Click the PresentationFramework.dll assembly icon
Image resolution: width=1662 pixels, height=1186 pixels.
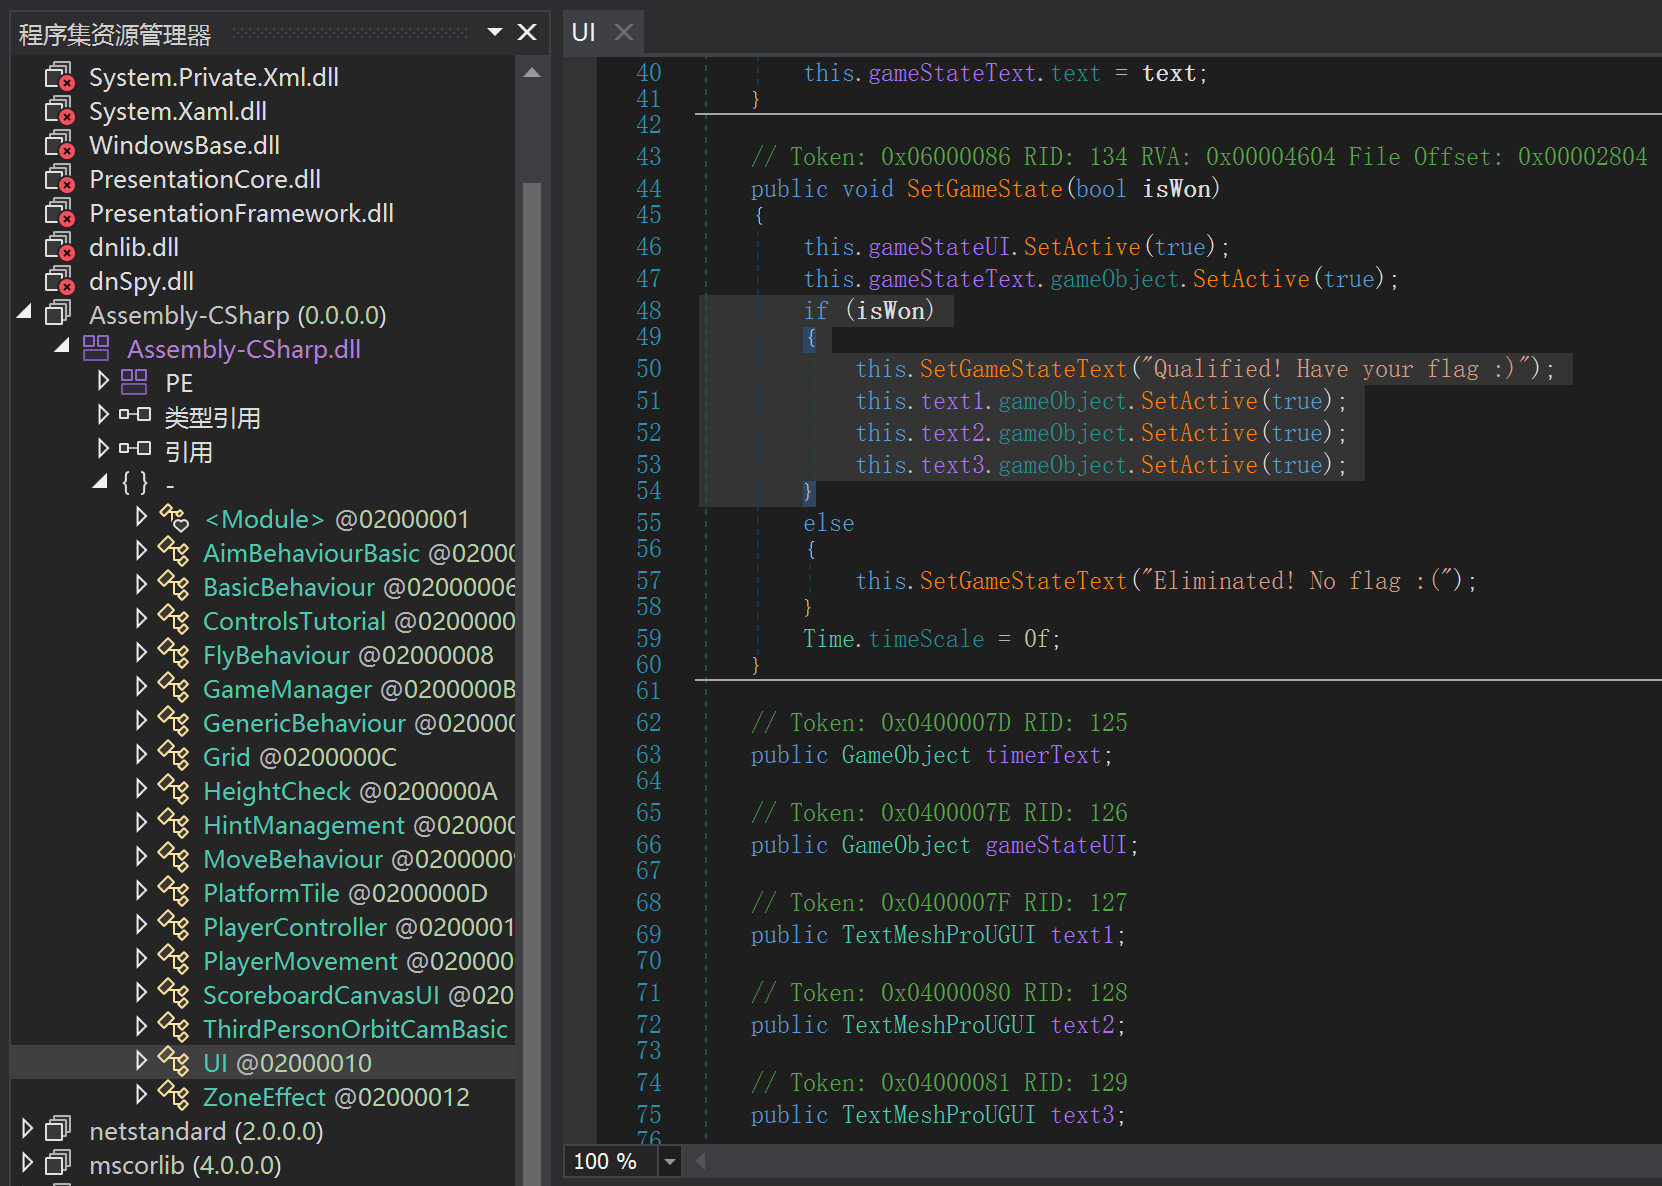coord(60,213)
